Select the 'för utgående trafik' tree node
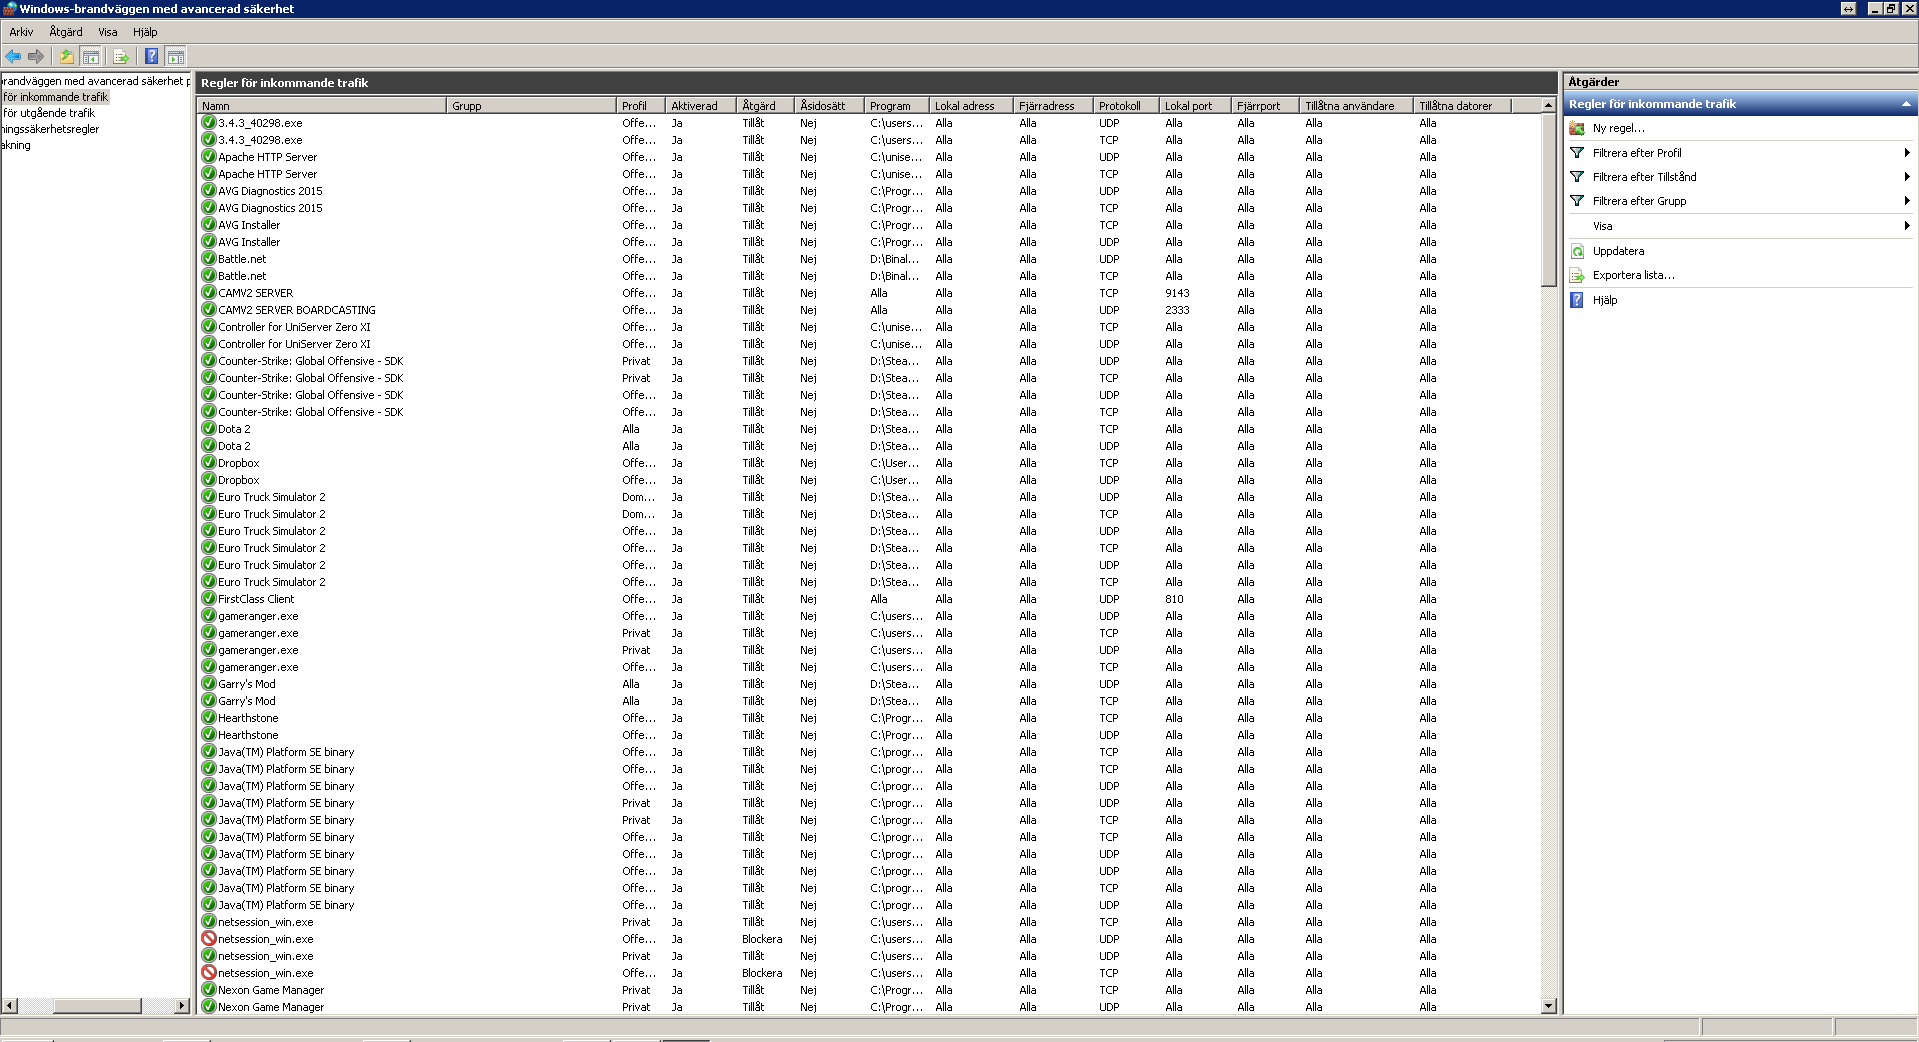 pyautogui.click(x=49, y=113)
